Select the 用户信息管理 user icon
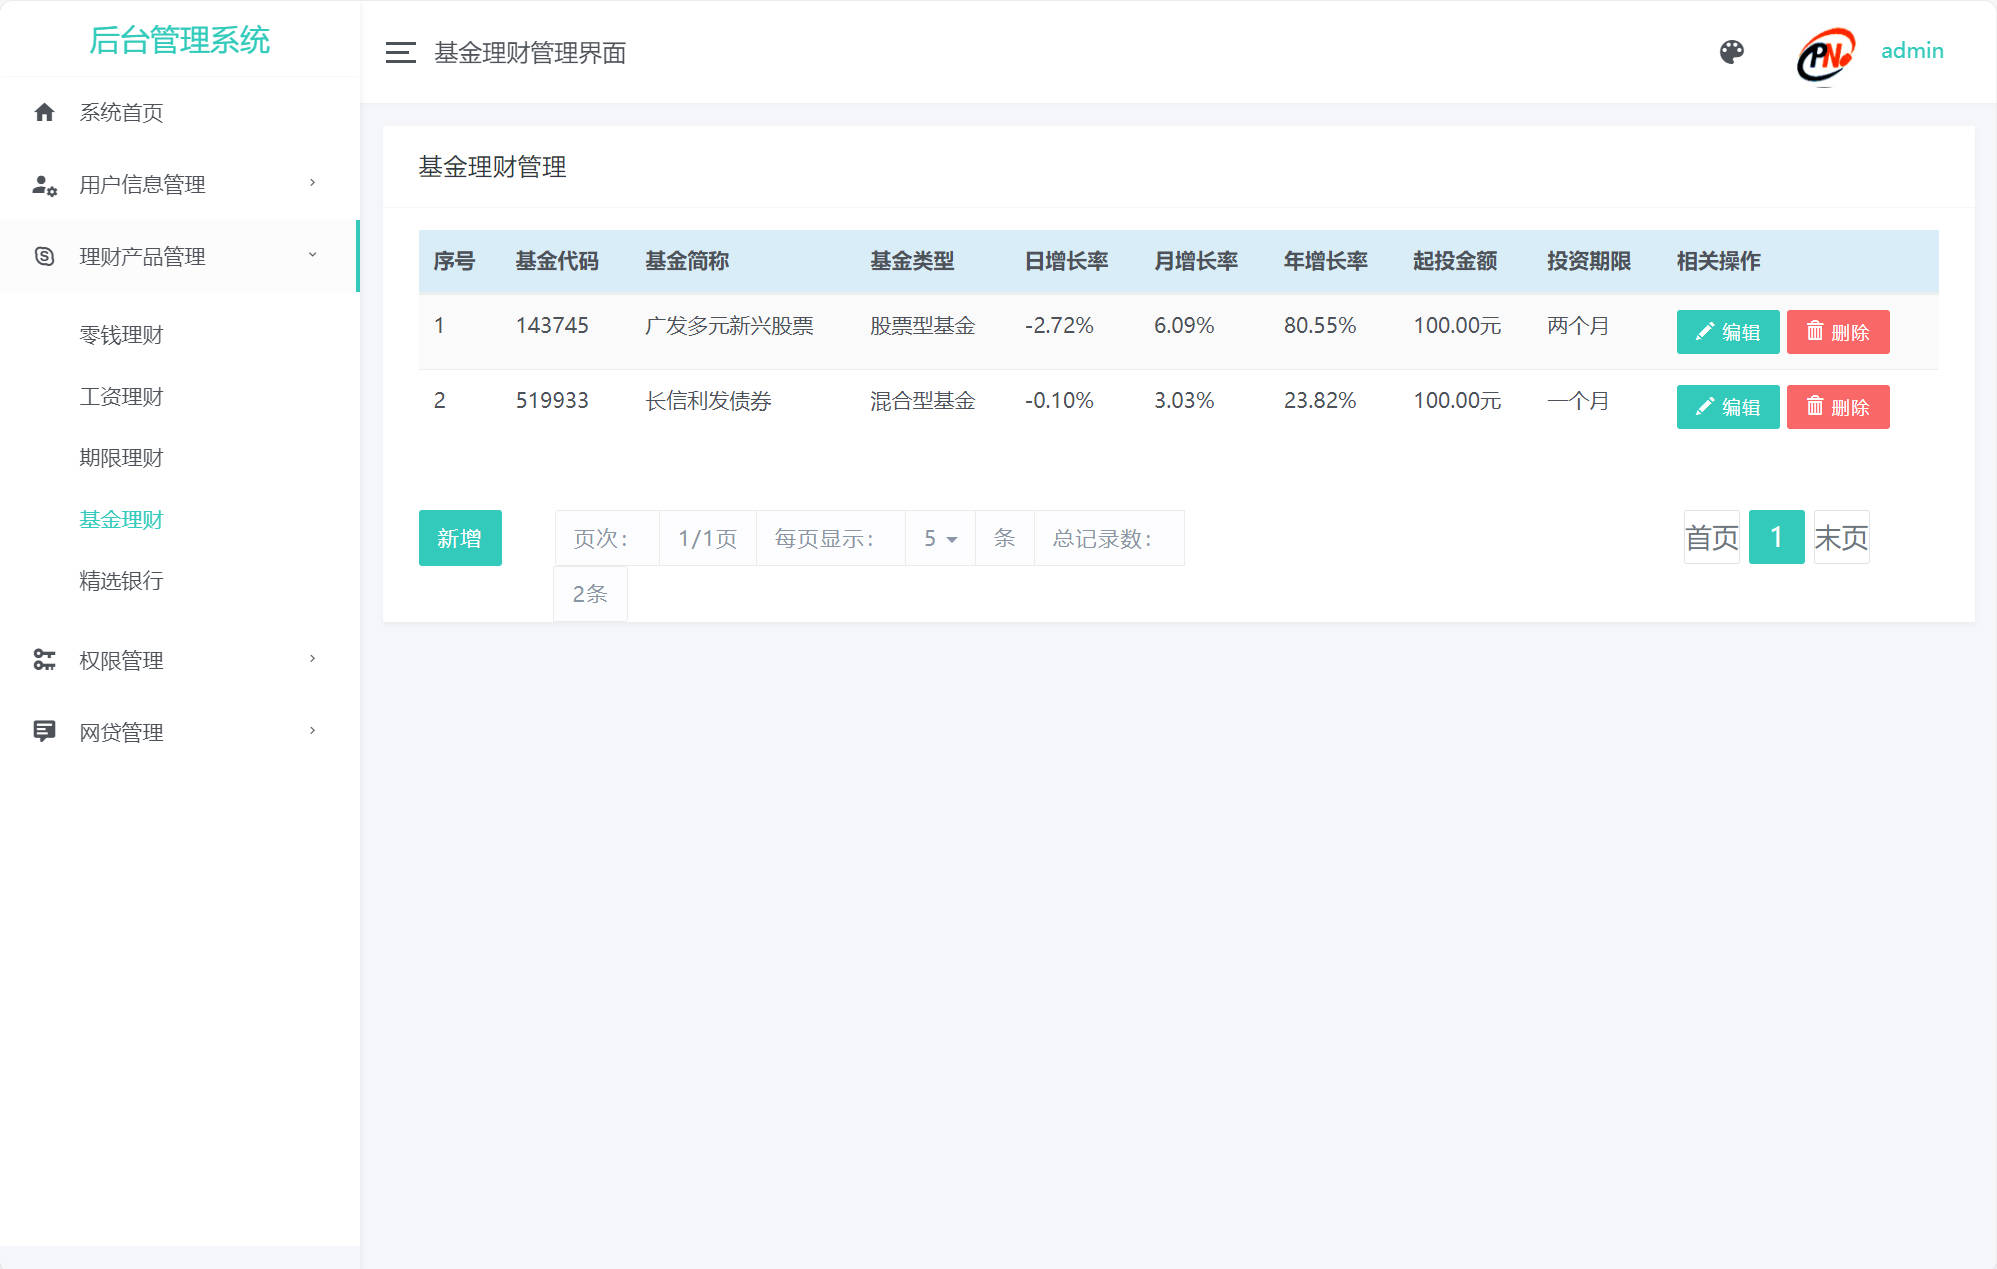 click(x=44, y=184)
